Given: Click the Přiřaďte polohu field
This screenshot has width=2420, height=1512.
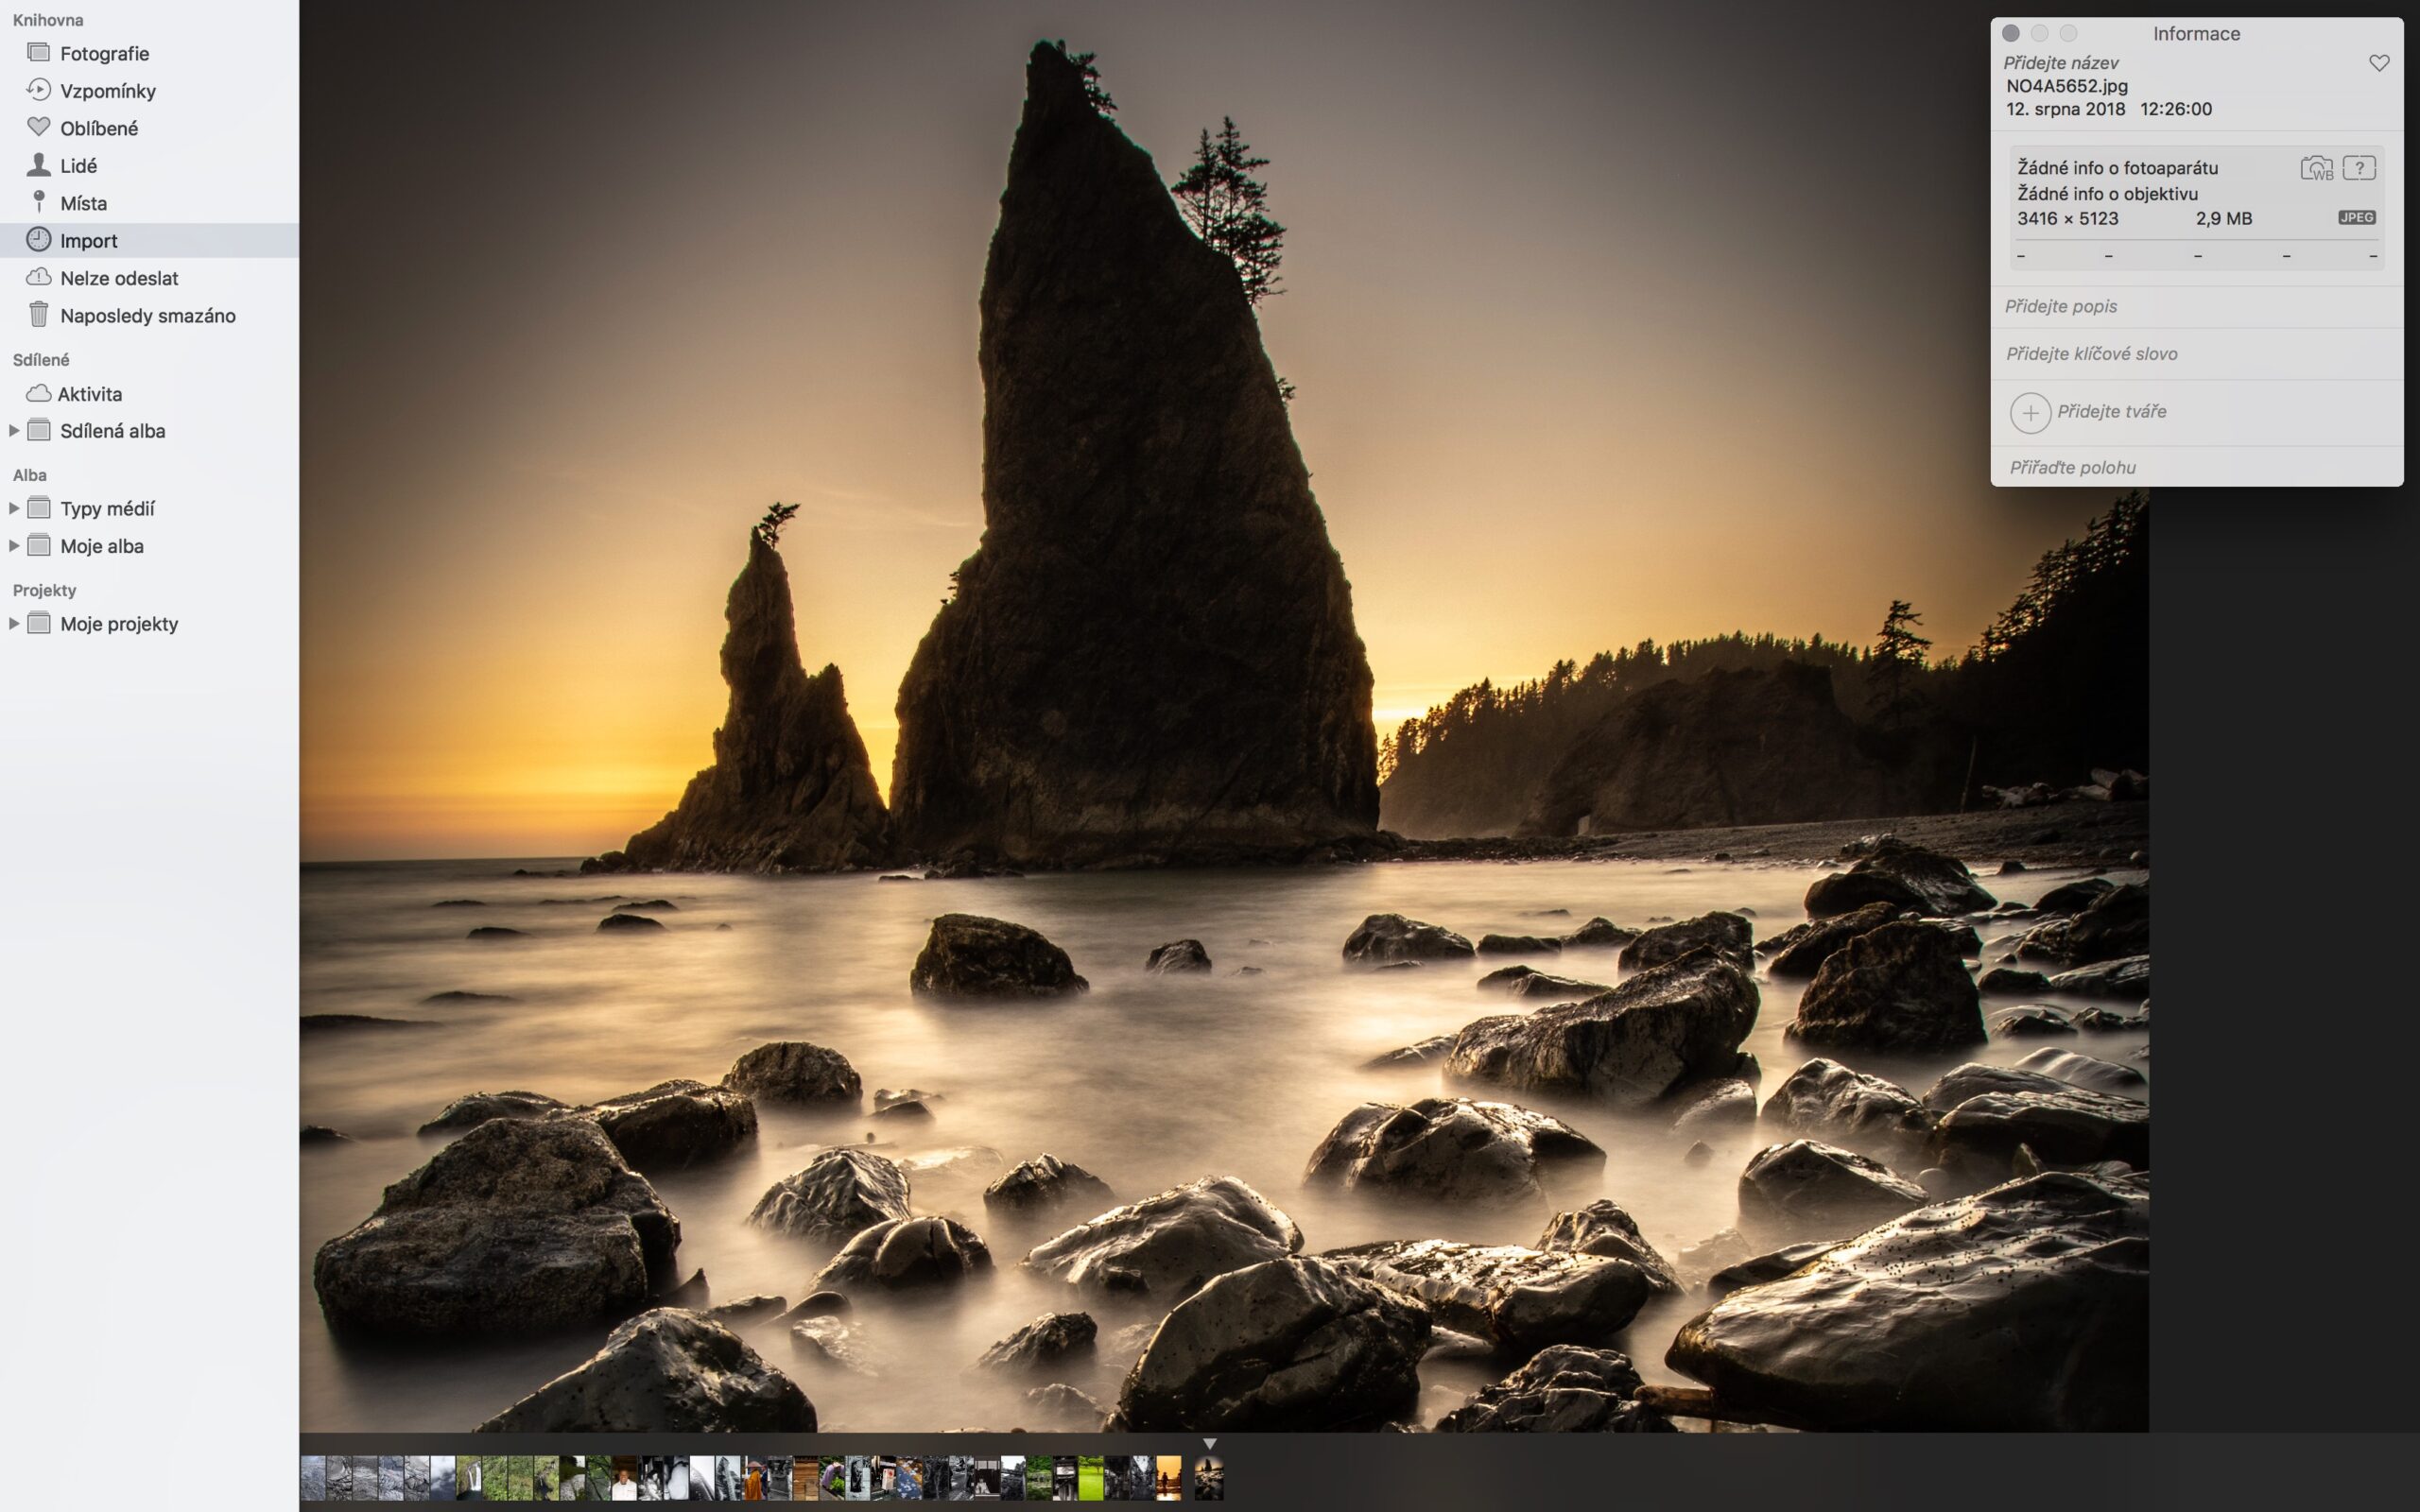Looking at the screenshot, I should pyautogui.click(x=2072, y=467).
